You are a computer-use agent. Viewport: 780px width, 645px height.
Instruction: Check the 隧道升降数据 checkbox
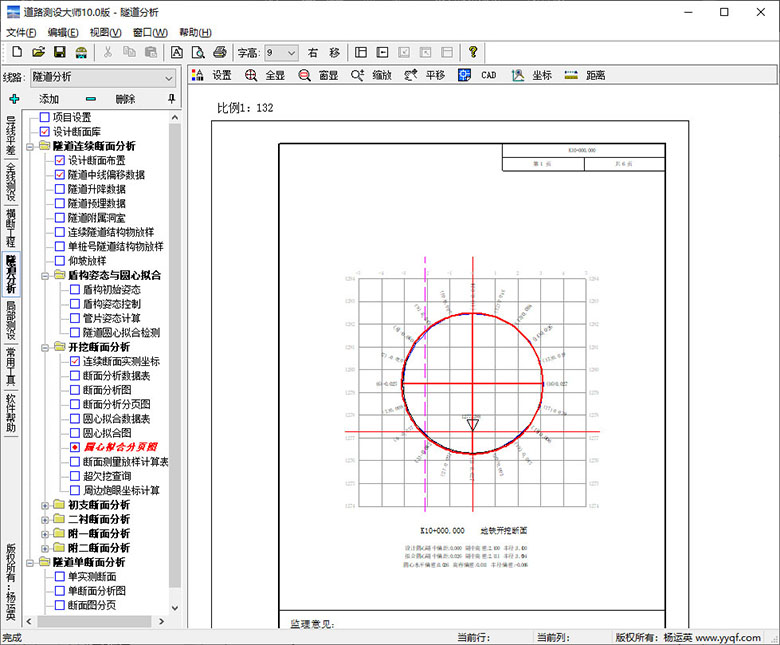[60, 189]
